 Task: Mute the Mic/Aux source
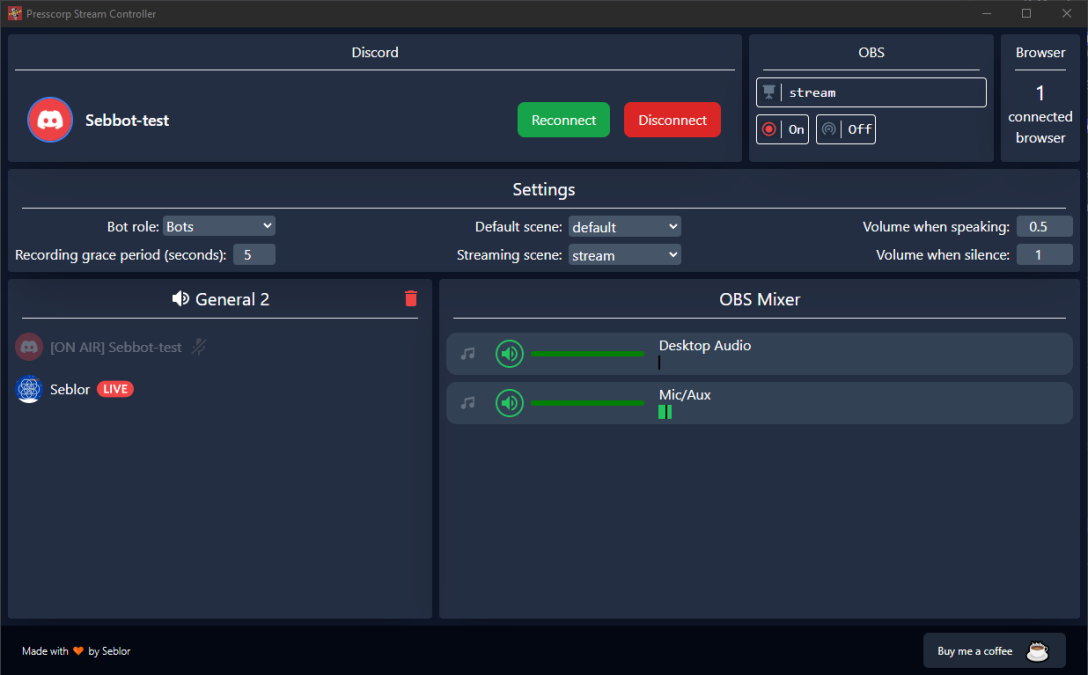(x=509, y=403)
